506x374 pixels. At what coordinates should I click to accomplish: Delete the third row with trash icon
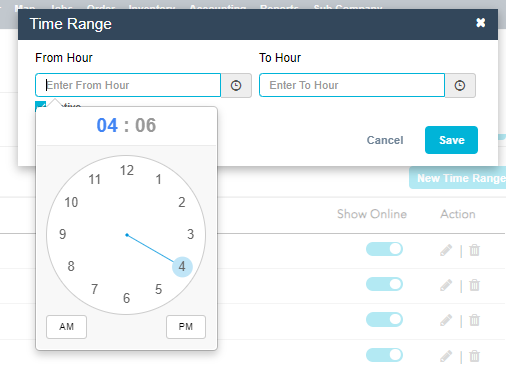474,320
